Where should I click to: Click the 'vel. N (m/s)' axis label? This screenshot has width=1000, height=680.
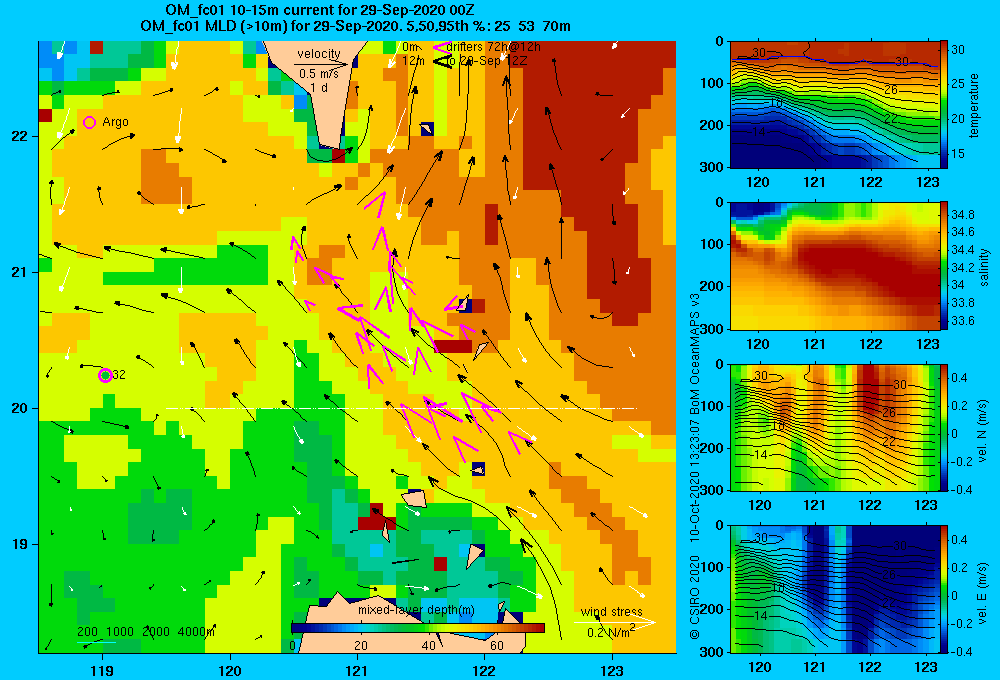coord(983,431)
